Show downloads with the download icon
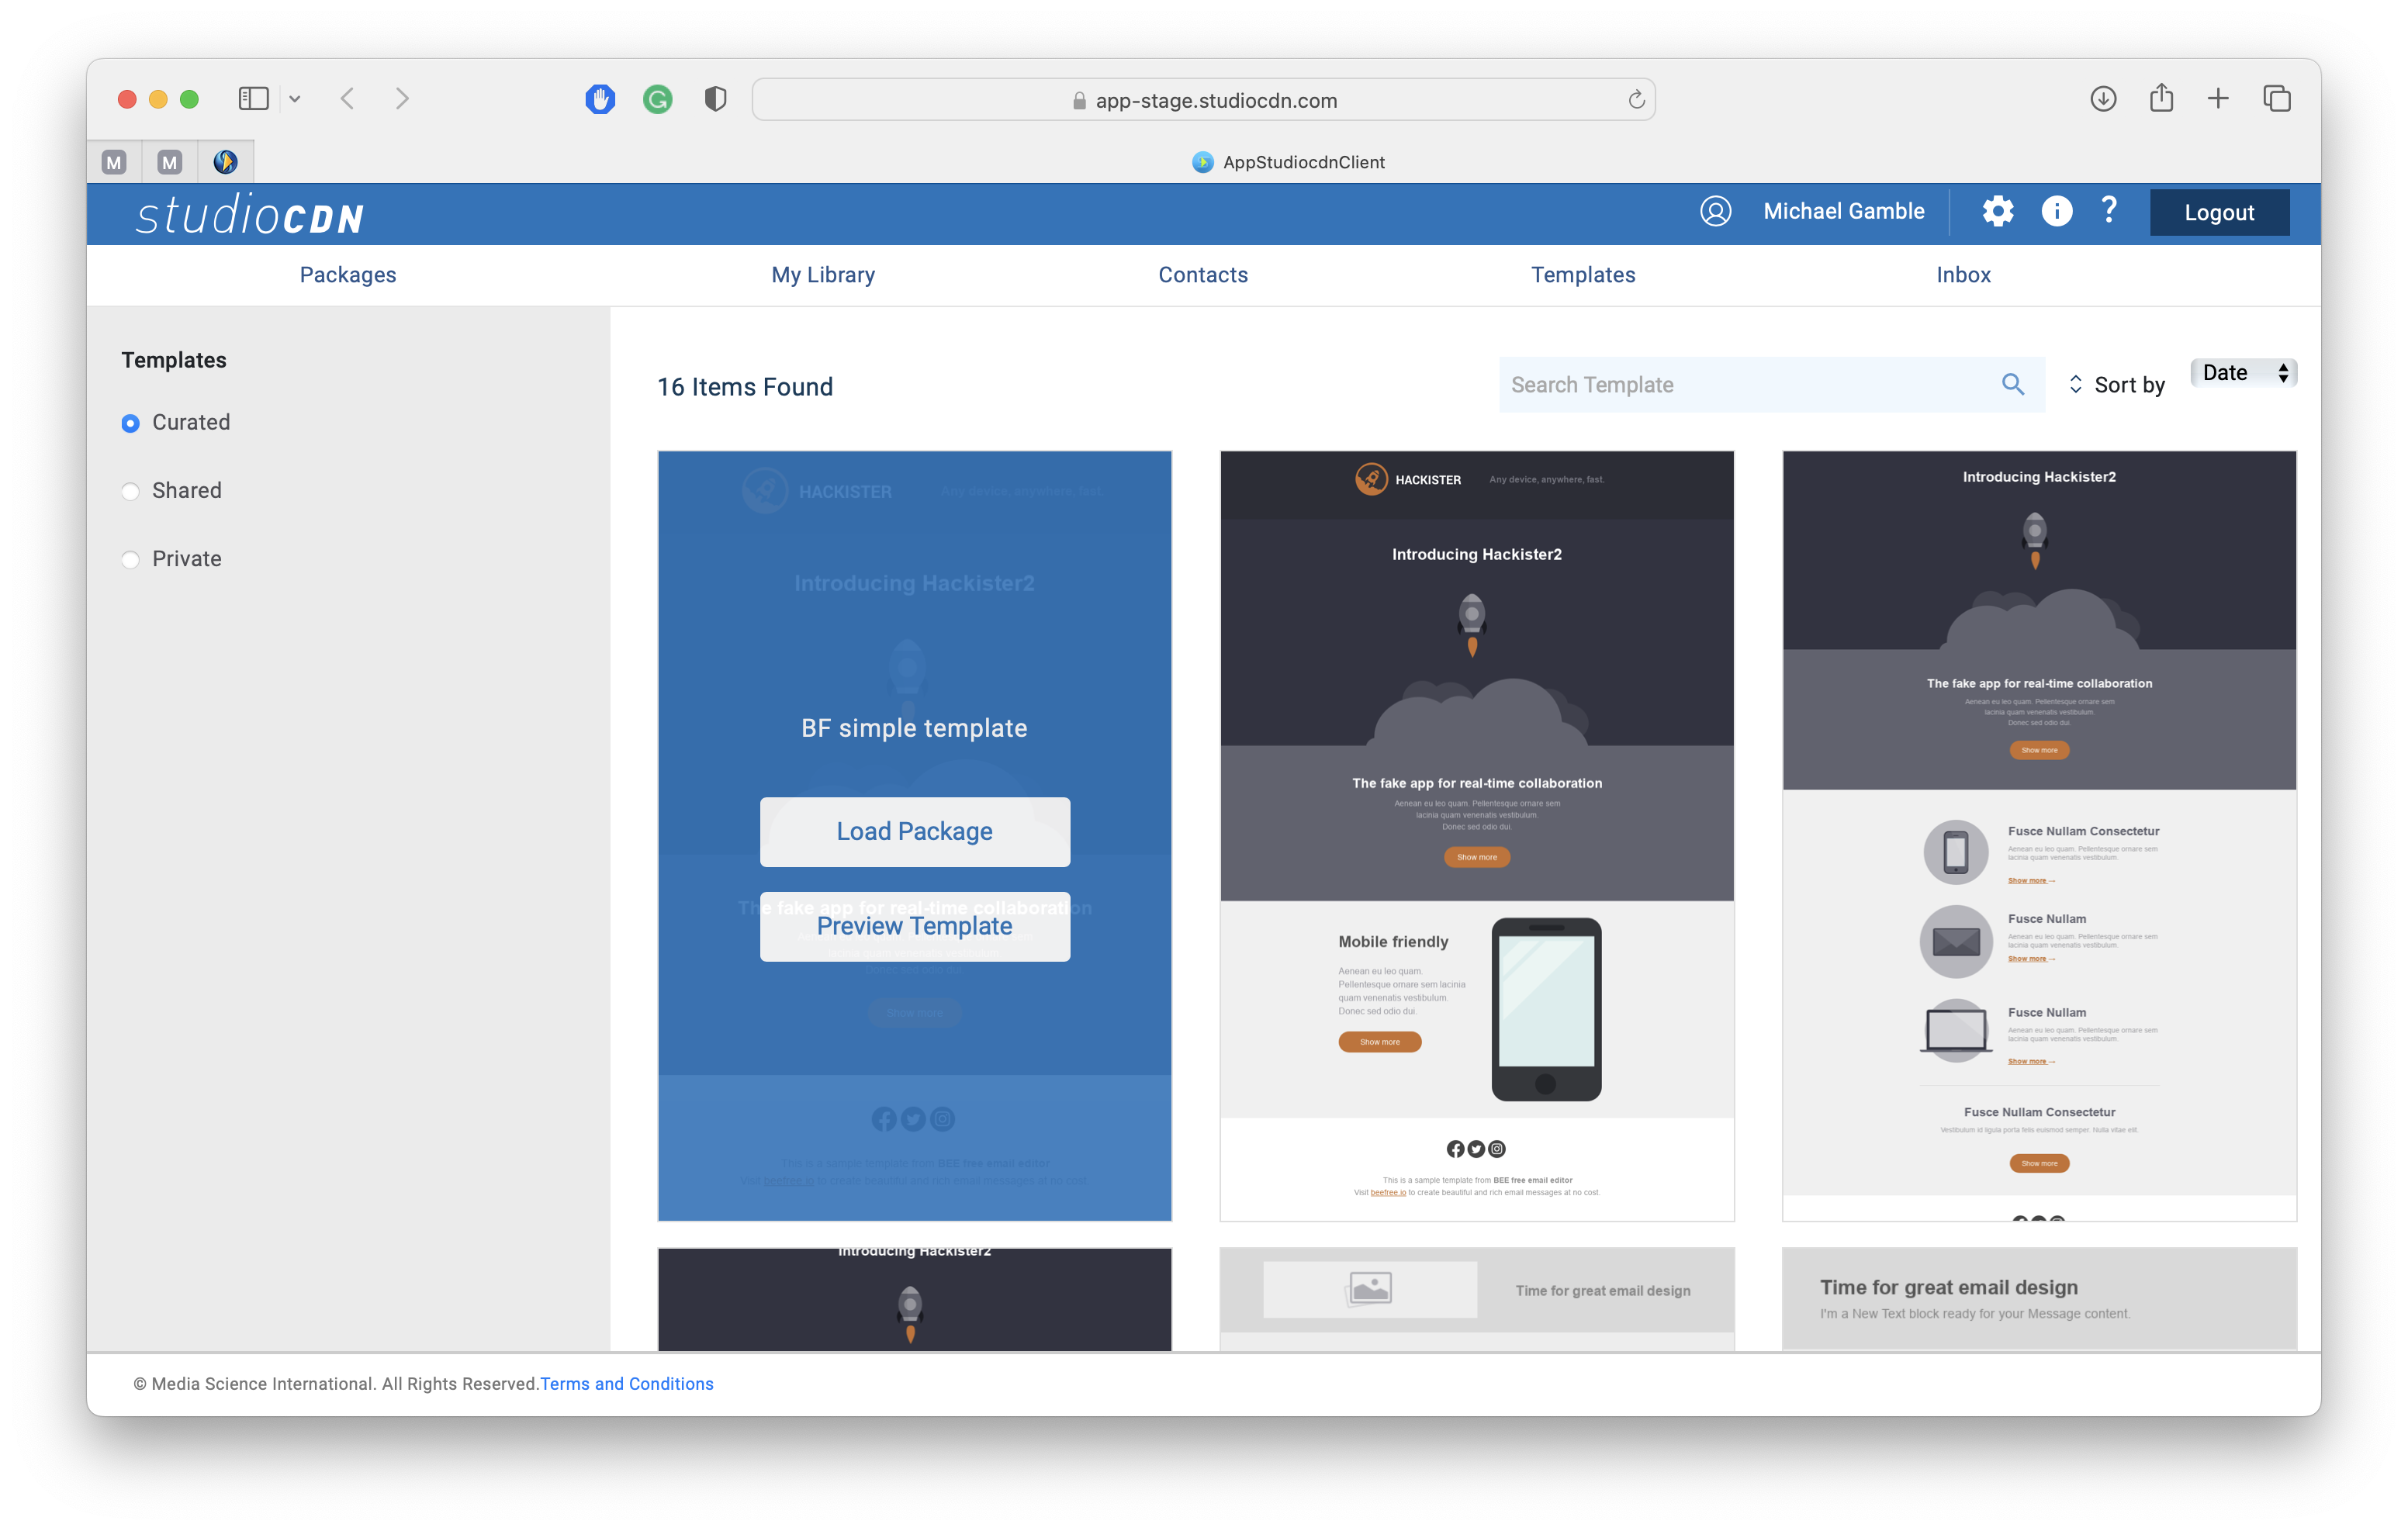 (x=2103, y=99)
